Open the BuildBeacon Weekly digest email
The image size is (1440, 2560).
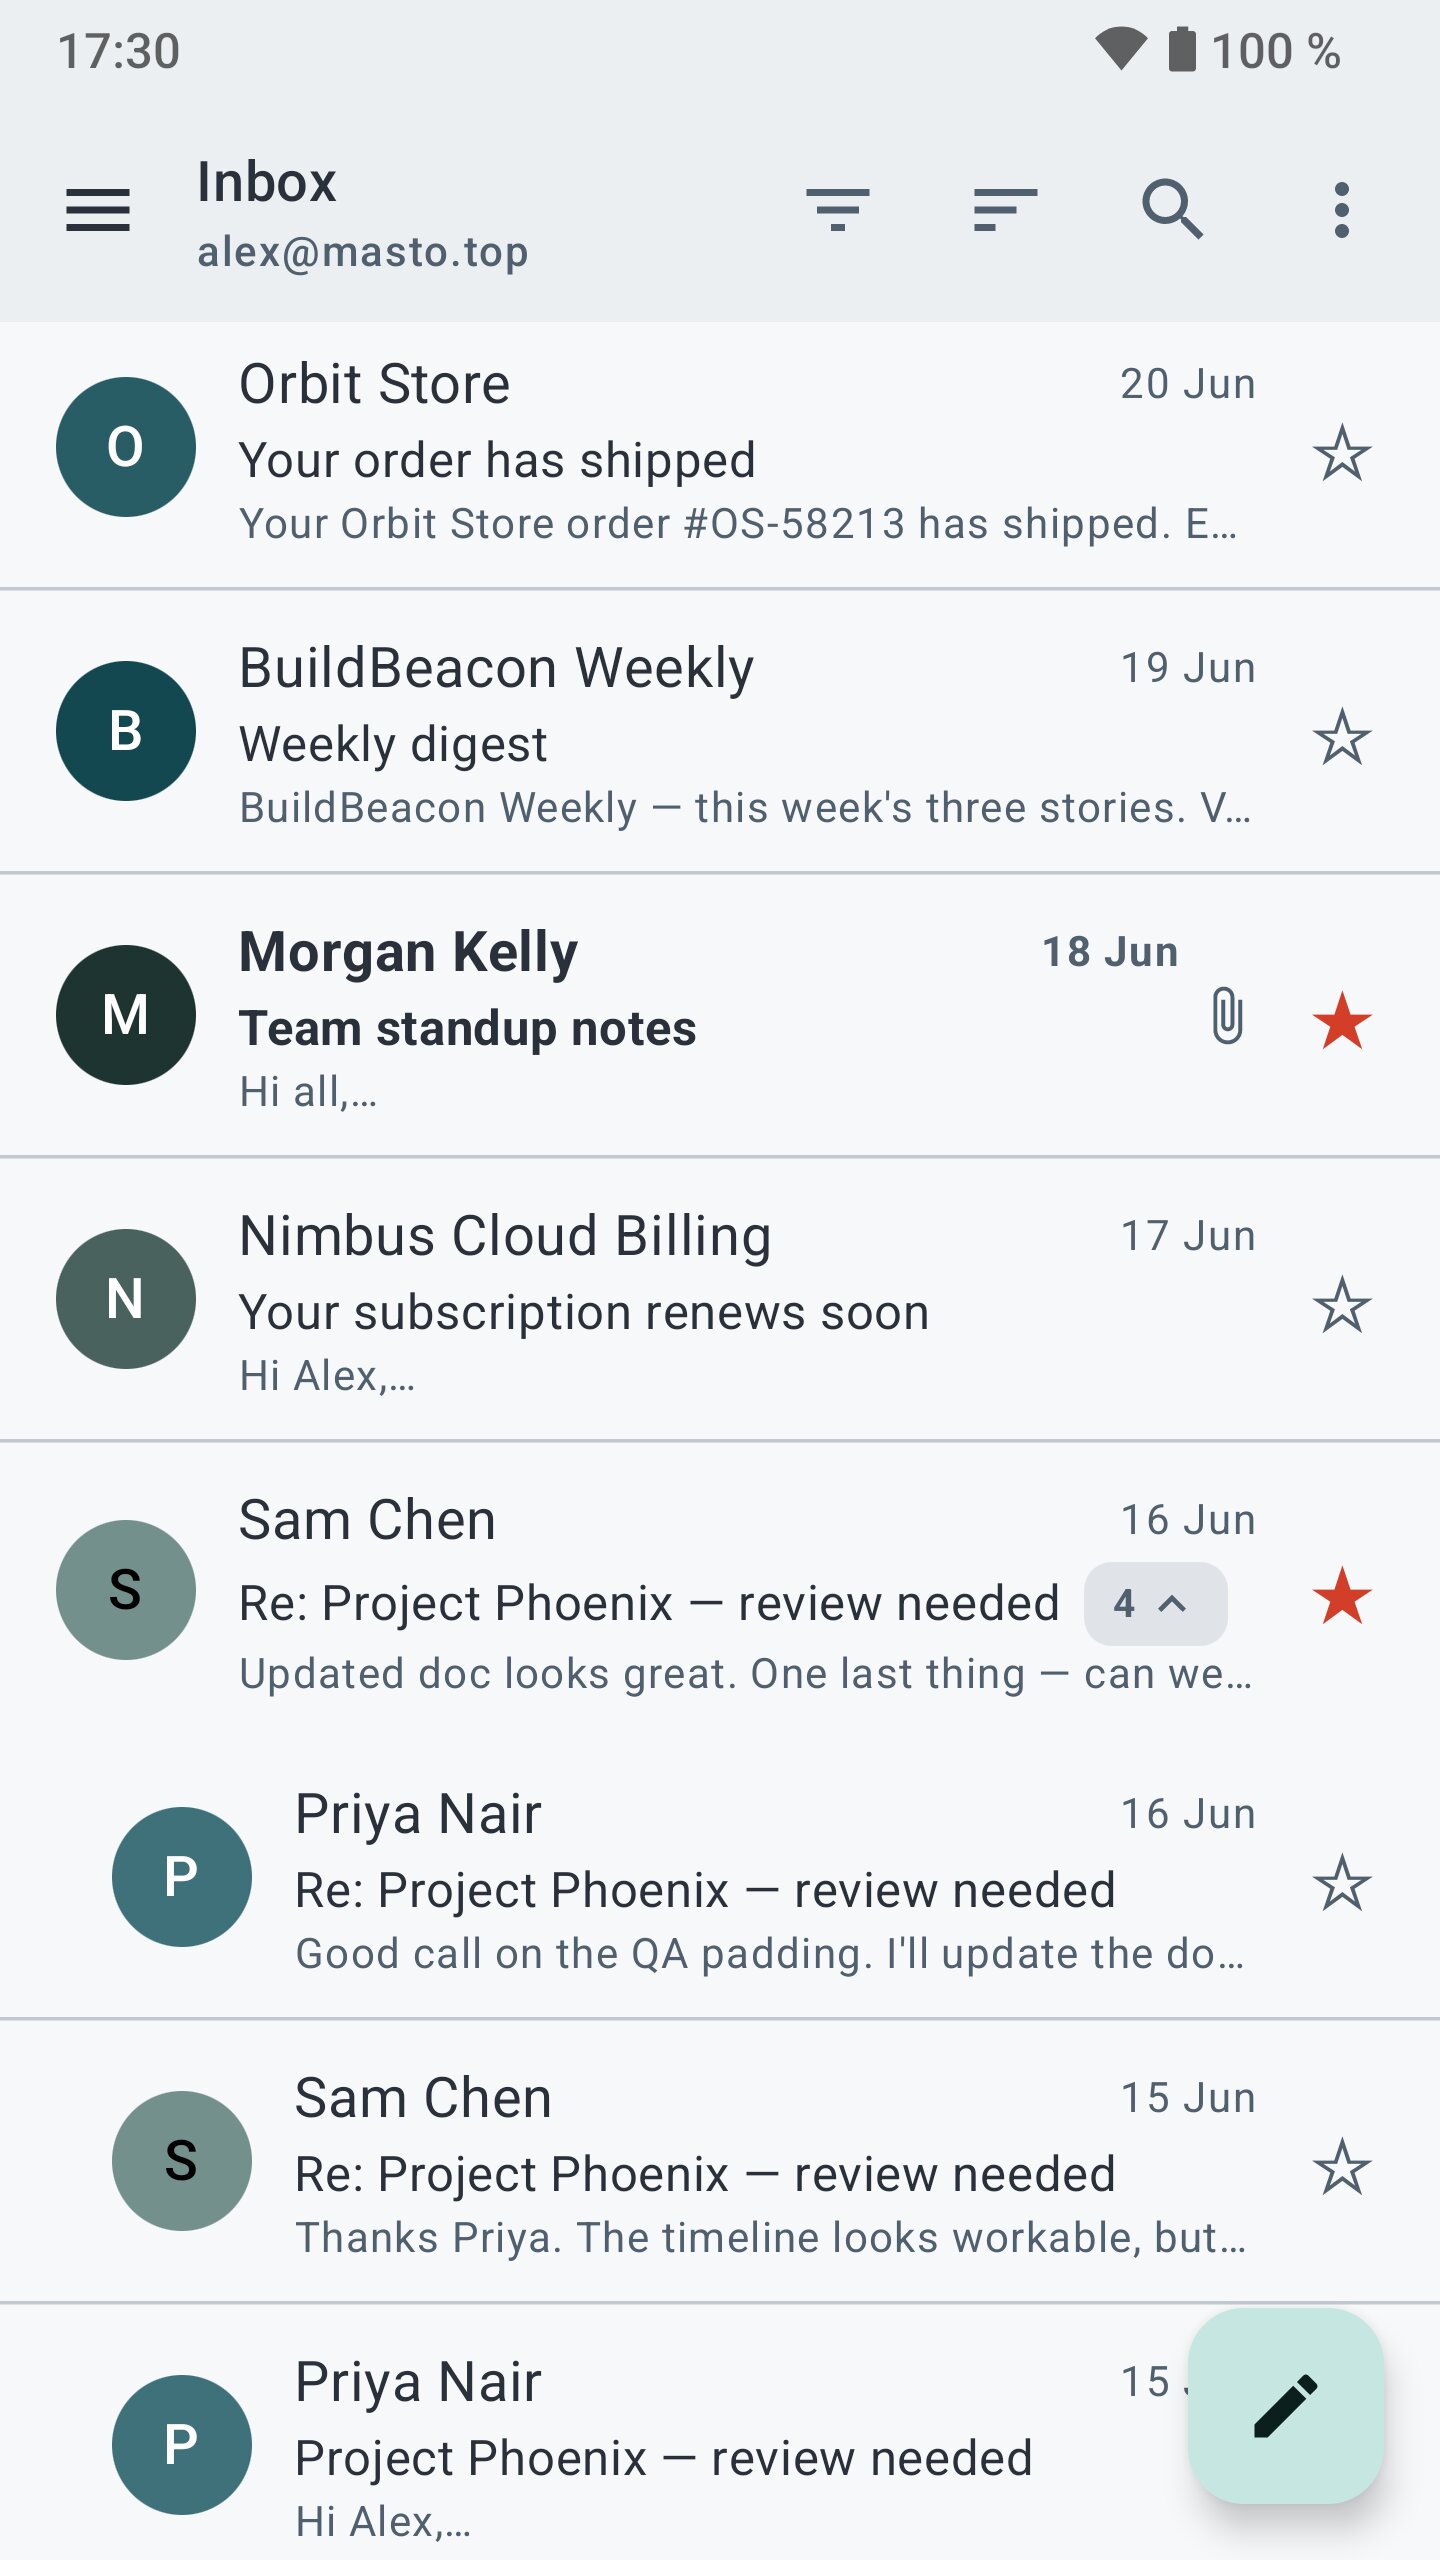tap(720, 732)
